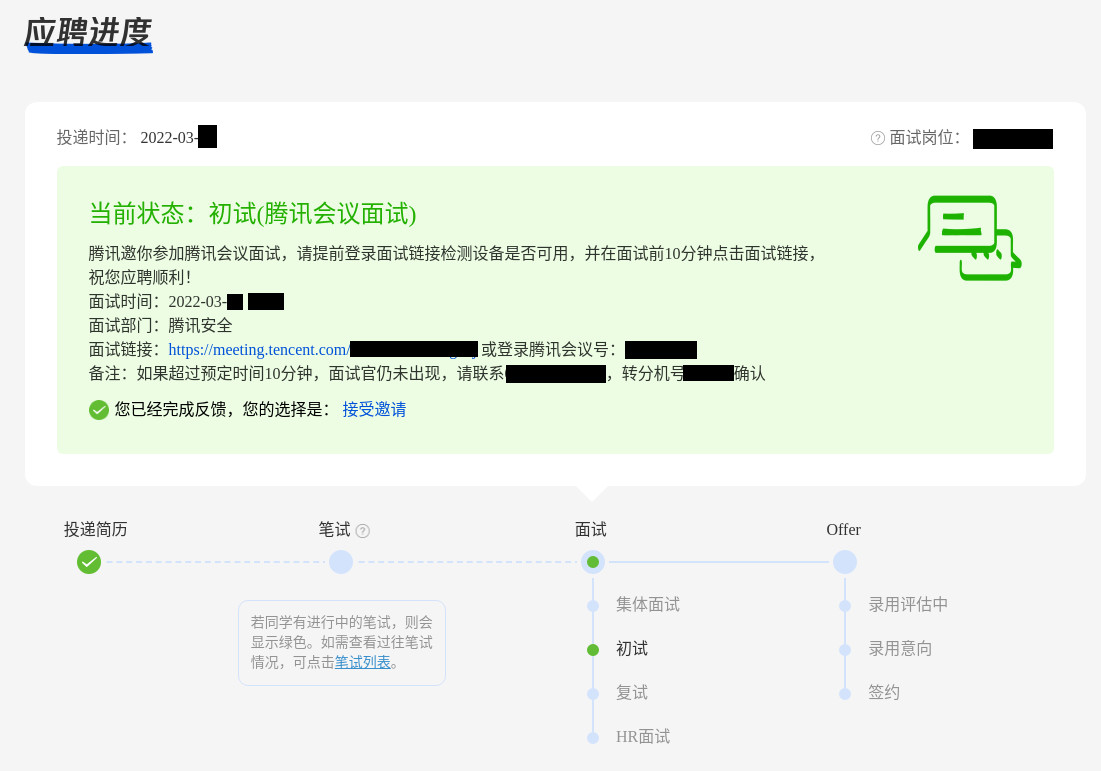This screenshot has height=771, width=1101.
Task: Click the 笔试 stage circle node
Action: click(x=341, y=562)
